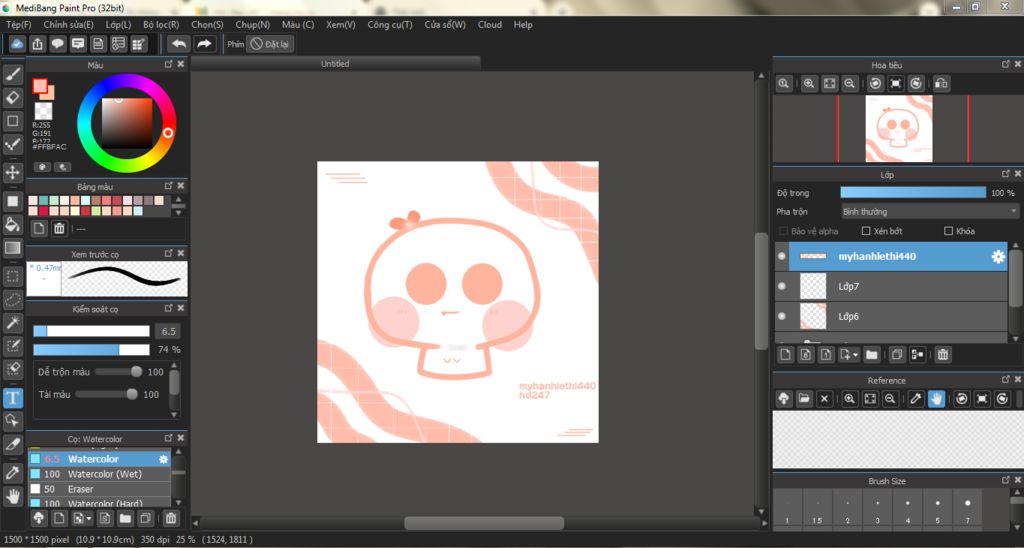Toggle the Xén bớt clipping checkbox
This screenshot has width=1024, height=548.
(866, 231)
